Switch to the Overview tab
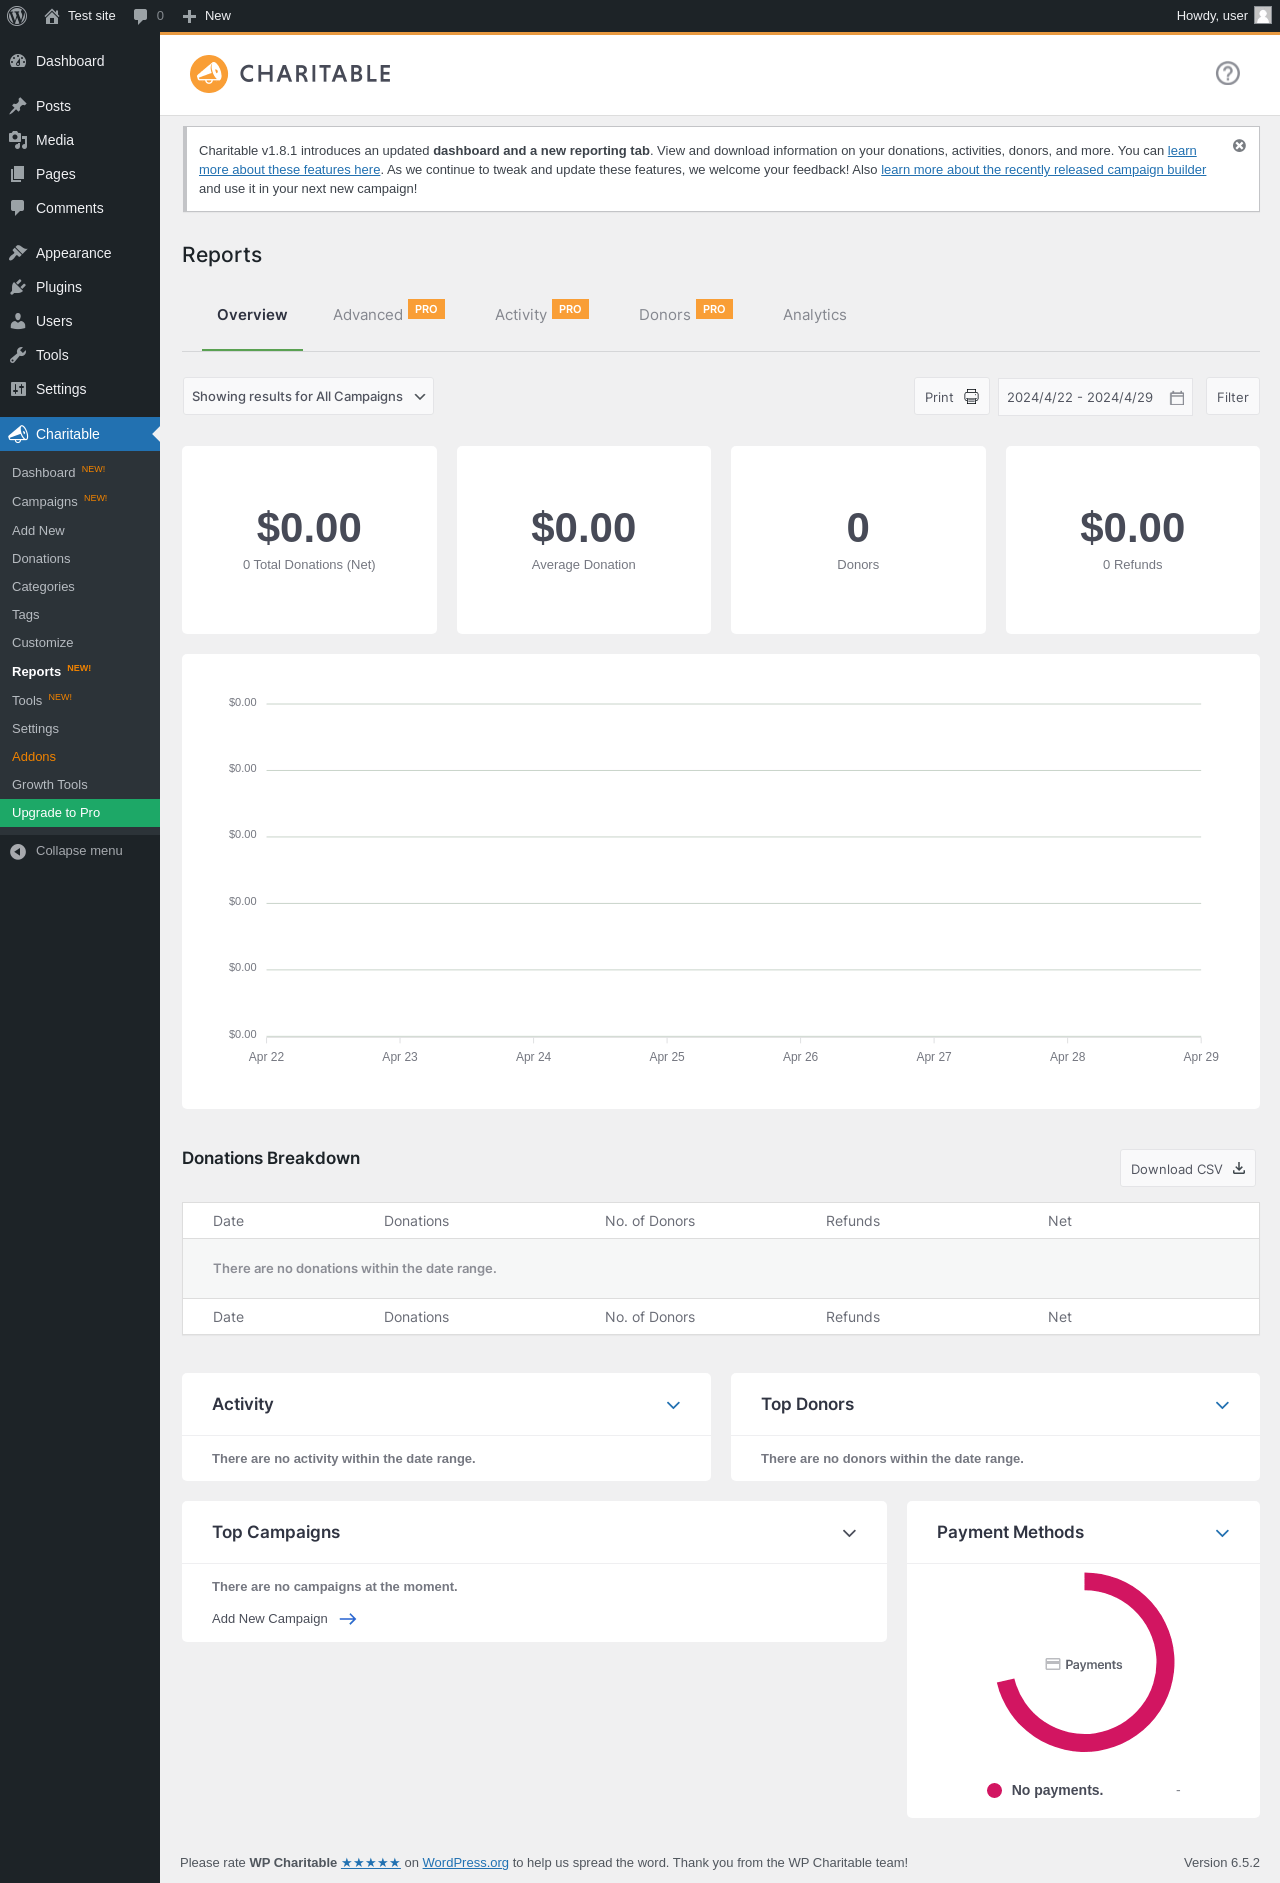Screen dimensions: 1280x1883 coord(252,315)
